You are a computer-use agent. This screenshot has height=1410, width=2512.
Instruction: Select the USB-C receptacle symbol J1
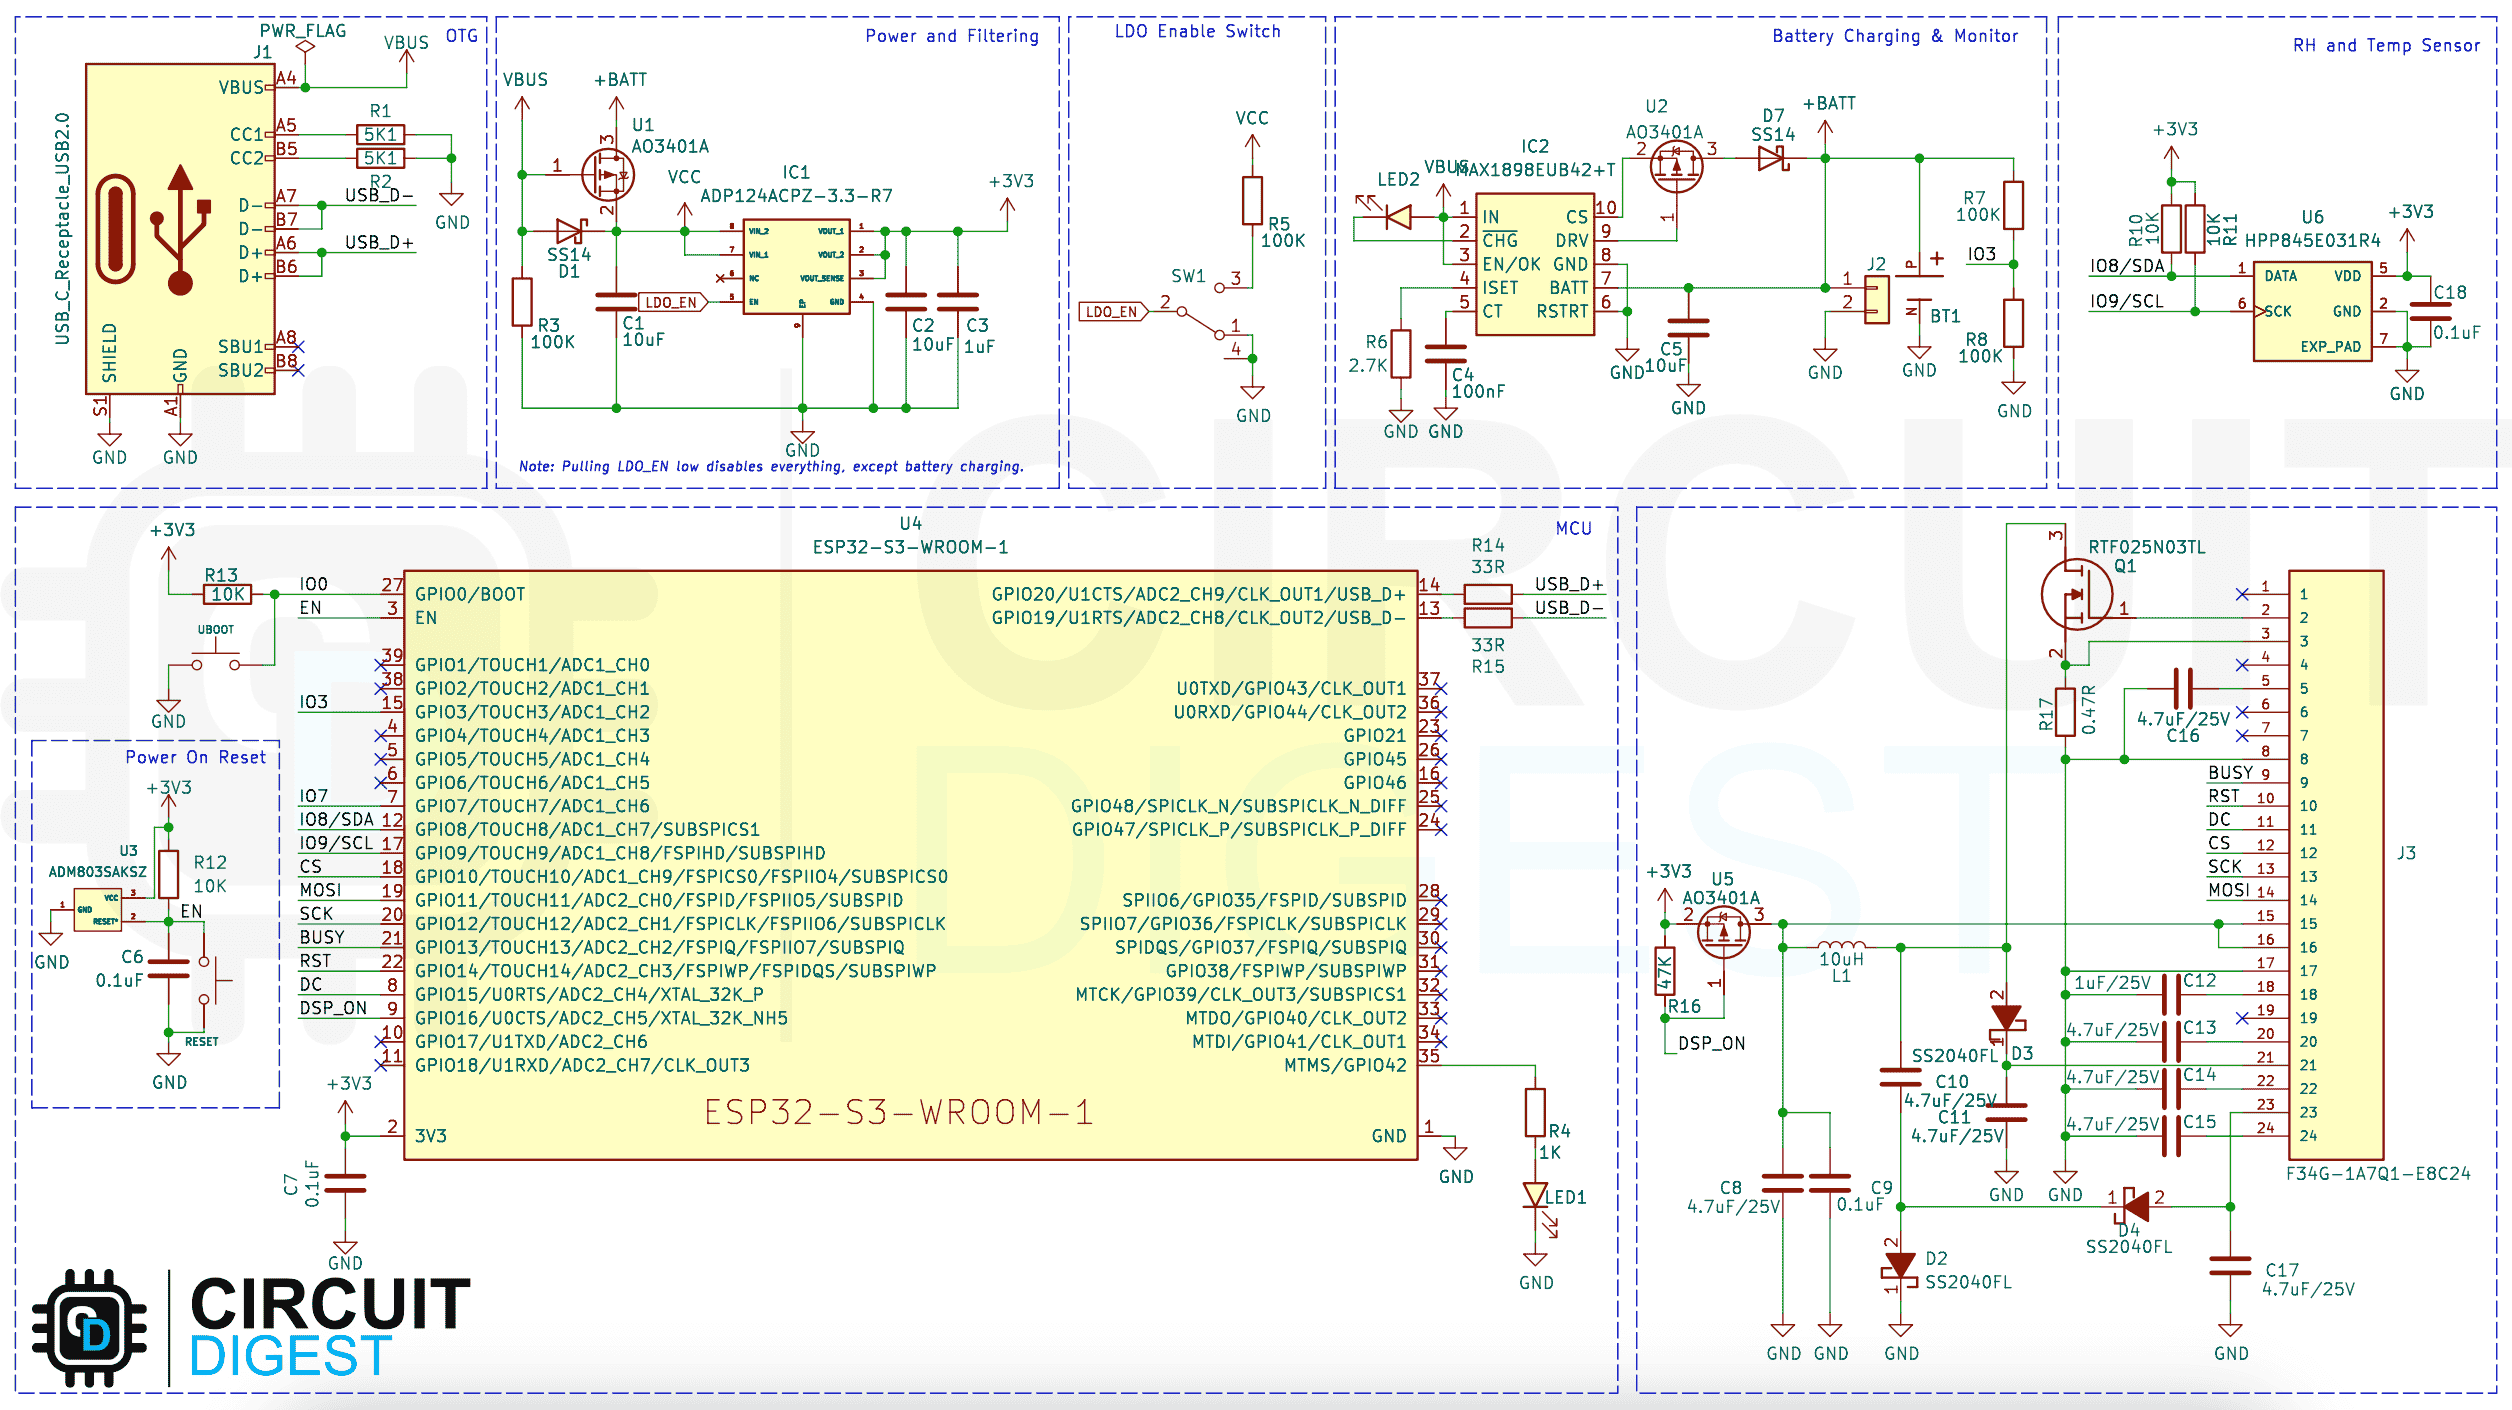click(x=178, y=230)
